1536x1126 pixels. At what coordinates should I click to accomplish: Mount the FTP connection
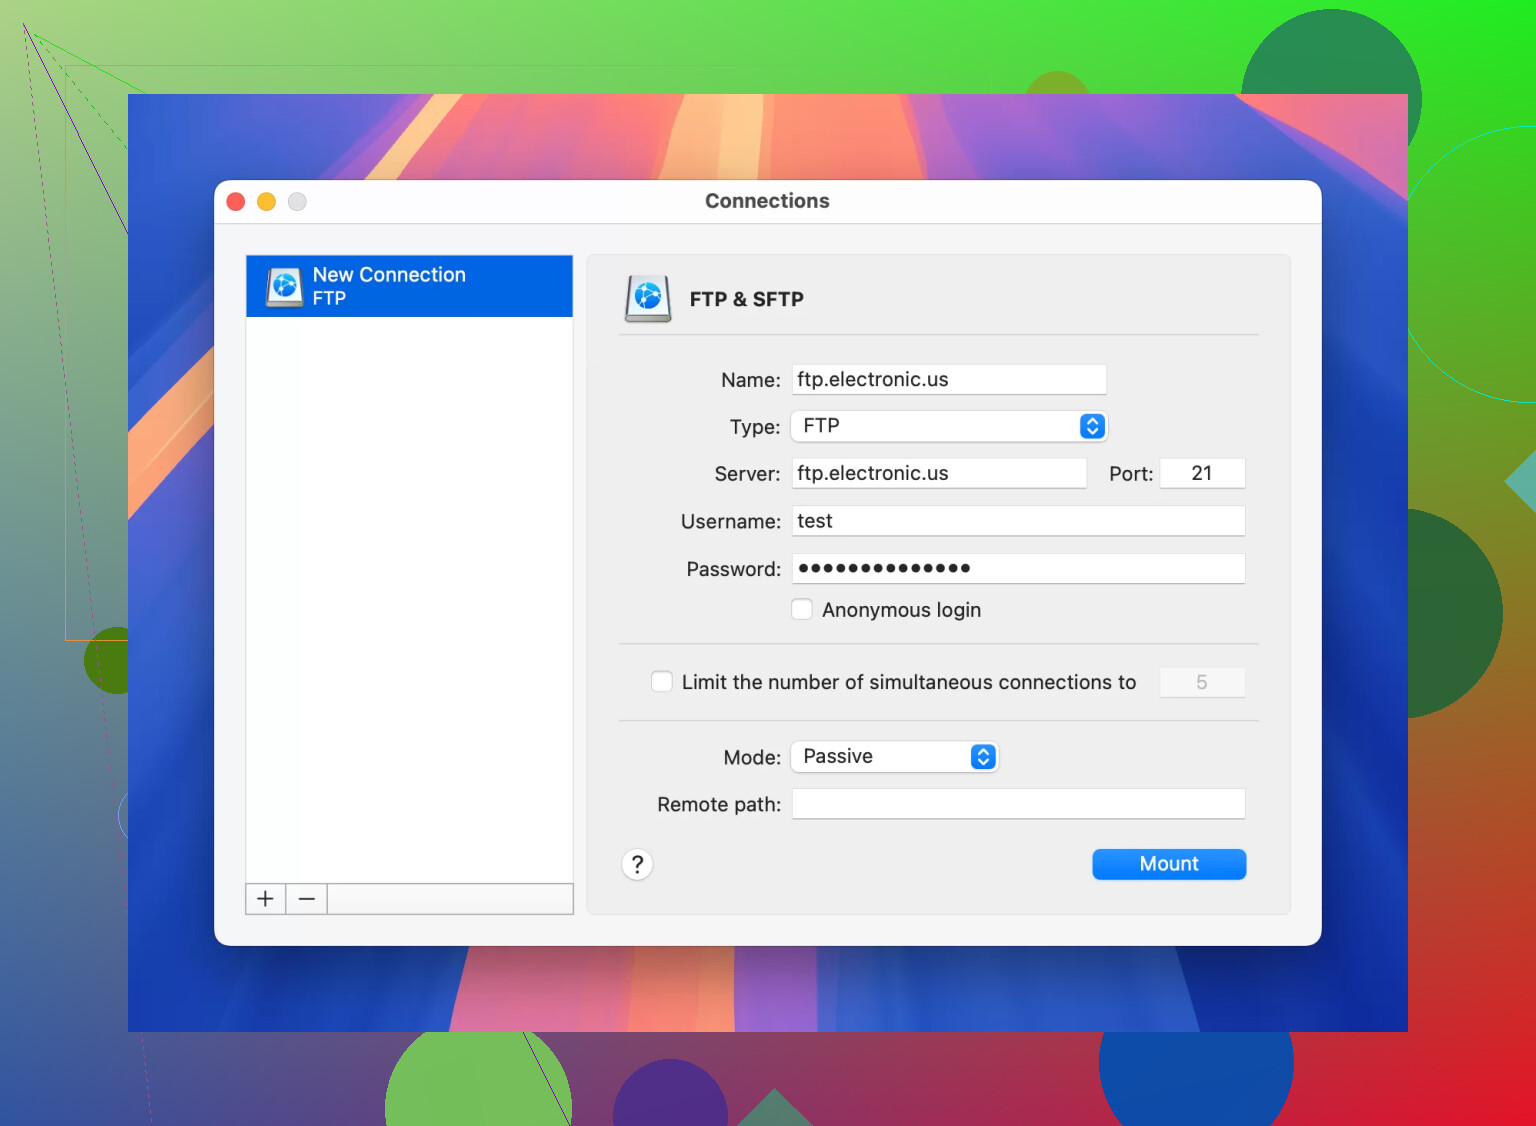(1169, 864)
